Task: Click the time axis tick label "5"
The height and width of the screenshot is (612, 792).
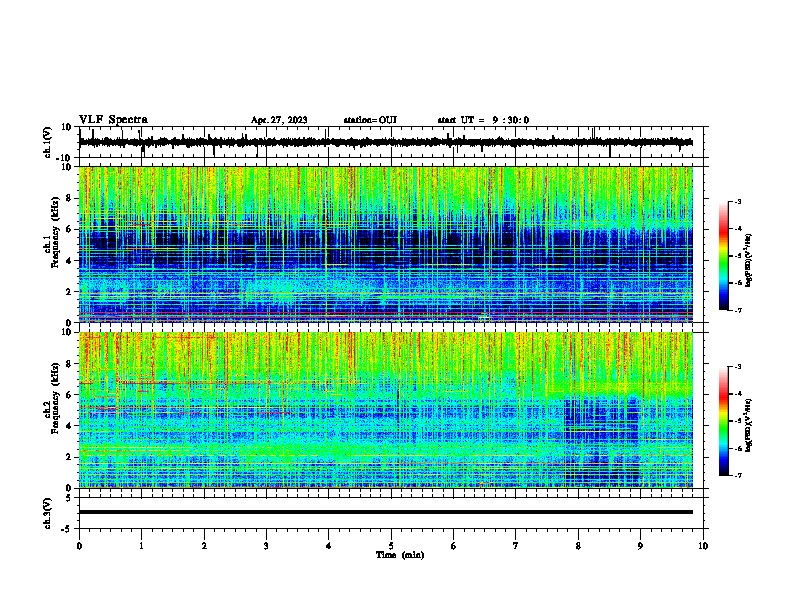Action: click(x=391, y=546)
